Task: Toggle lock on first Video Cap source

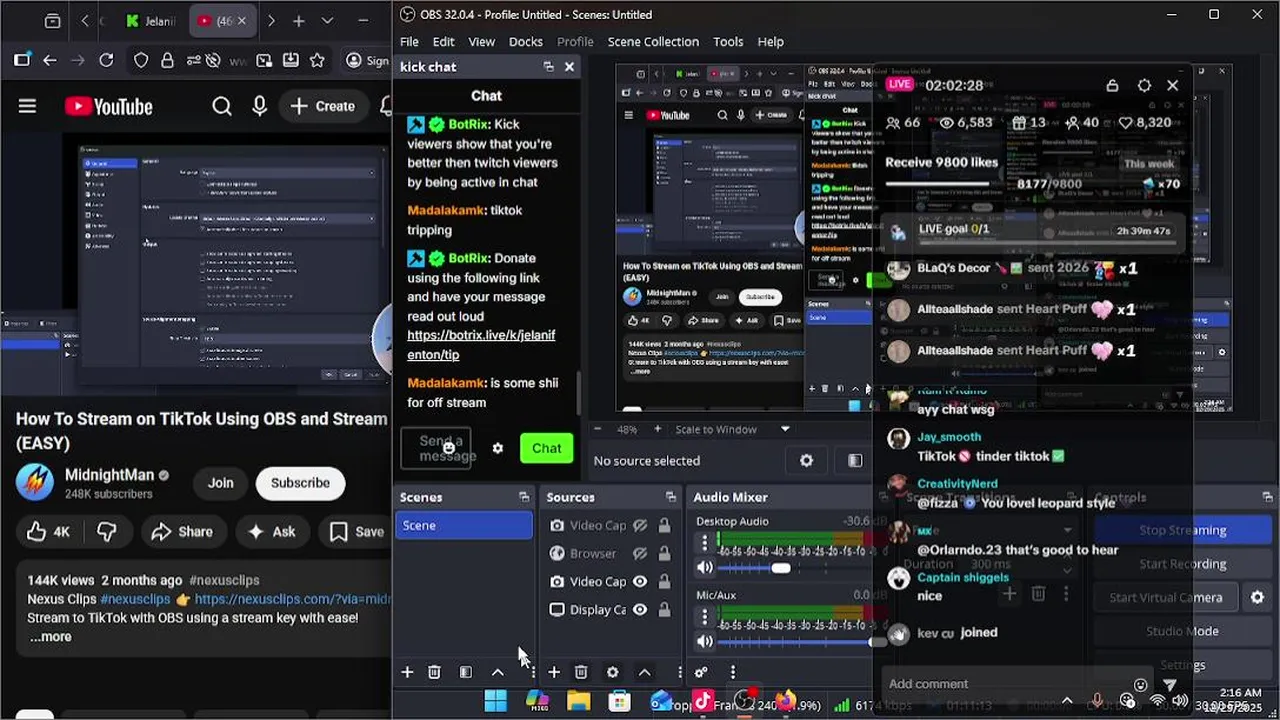Action: coord(664,525)
